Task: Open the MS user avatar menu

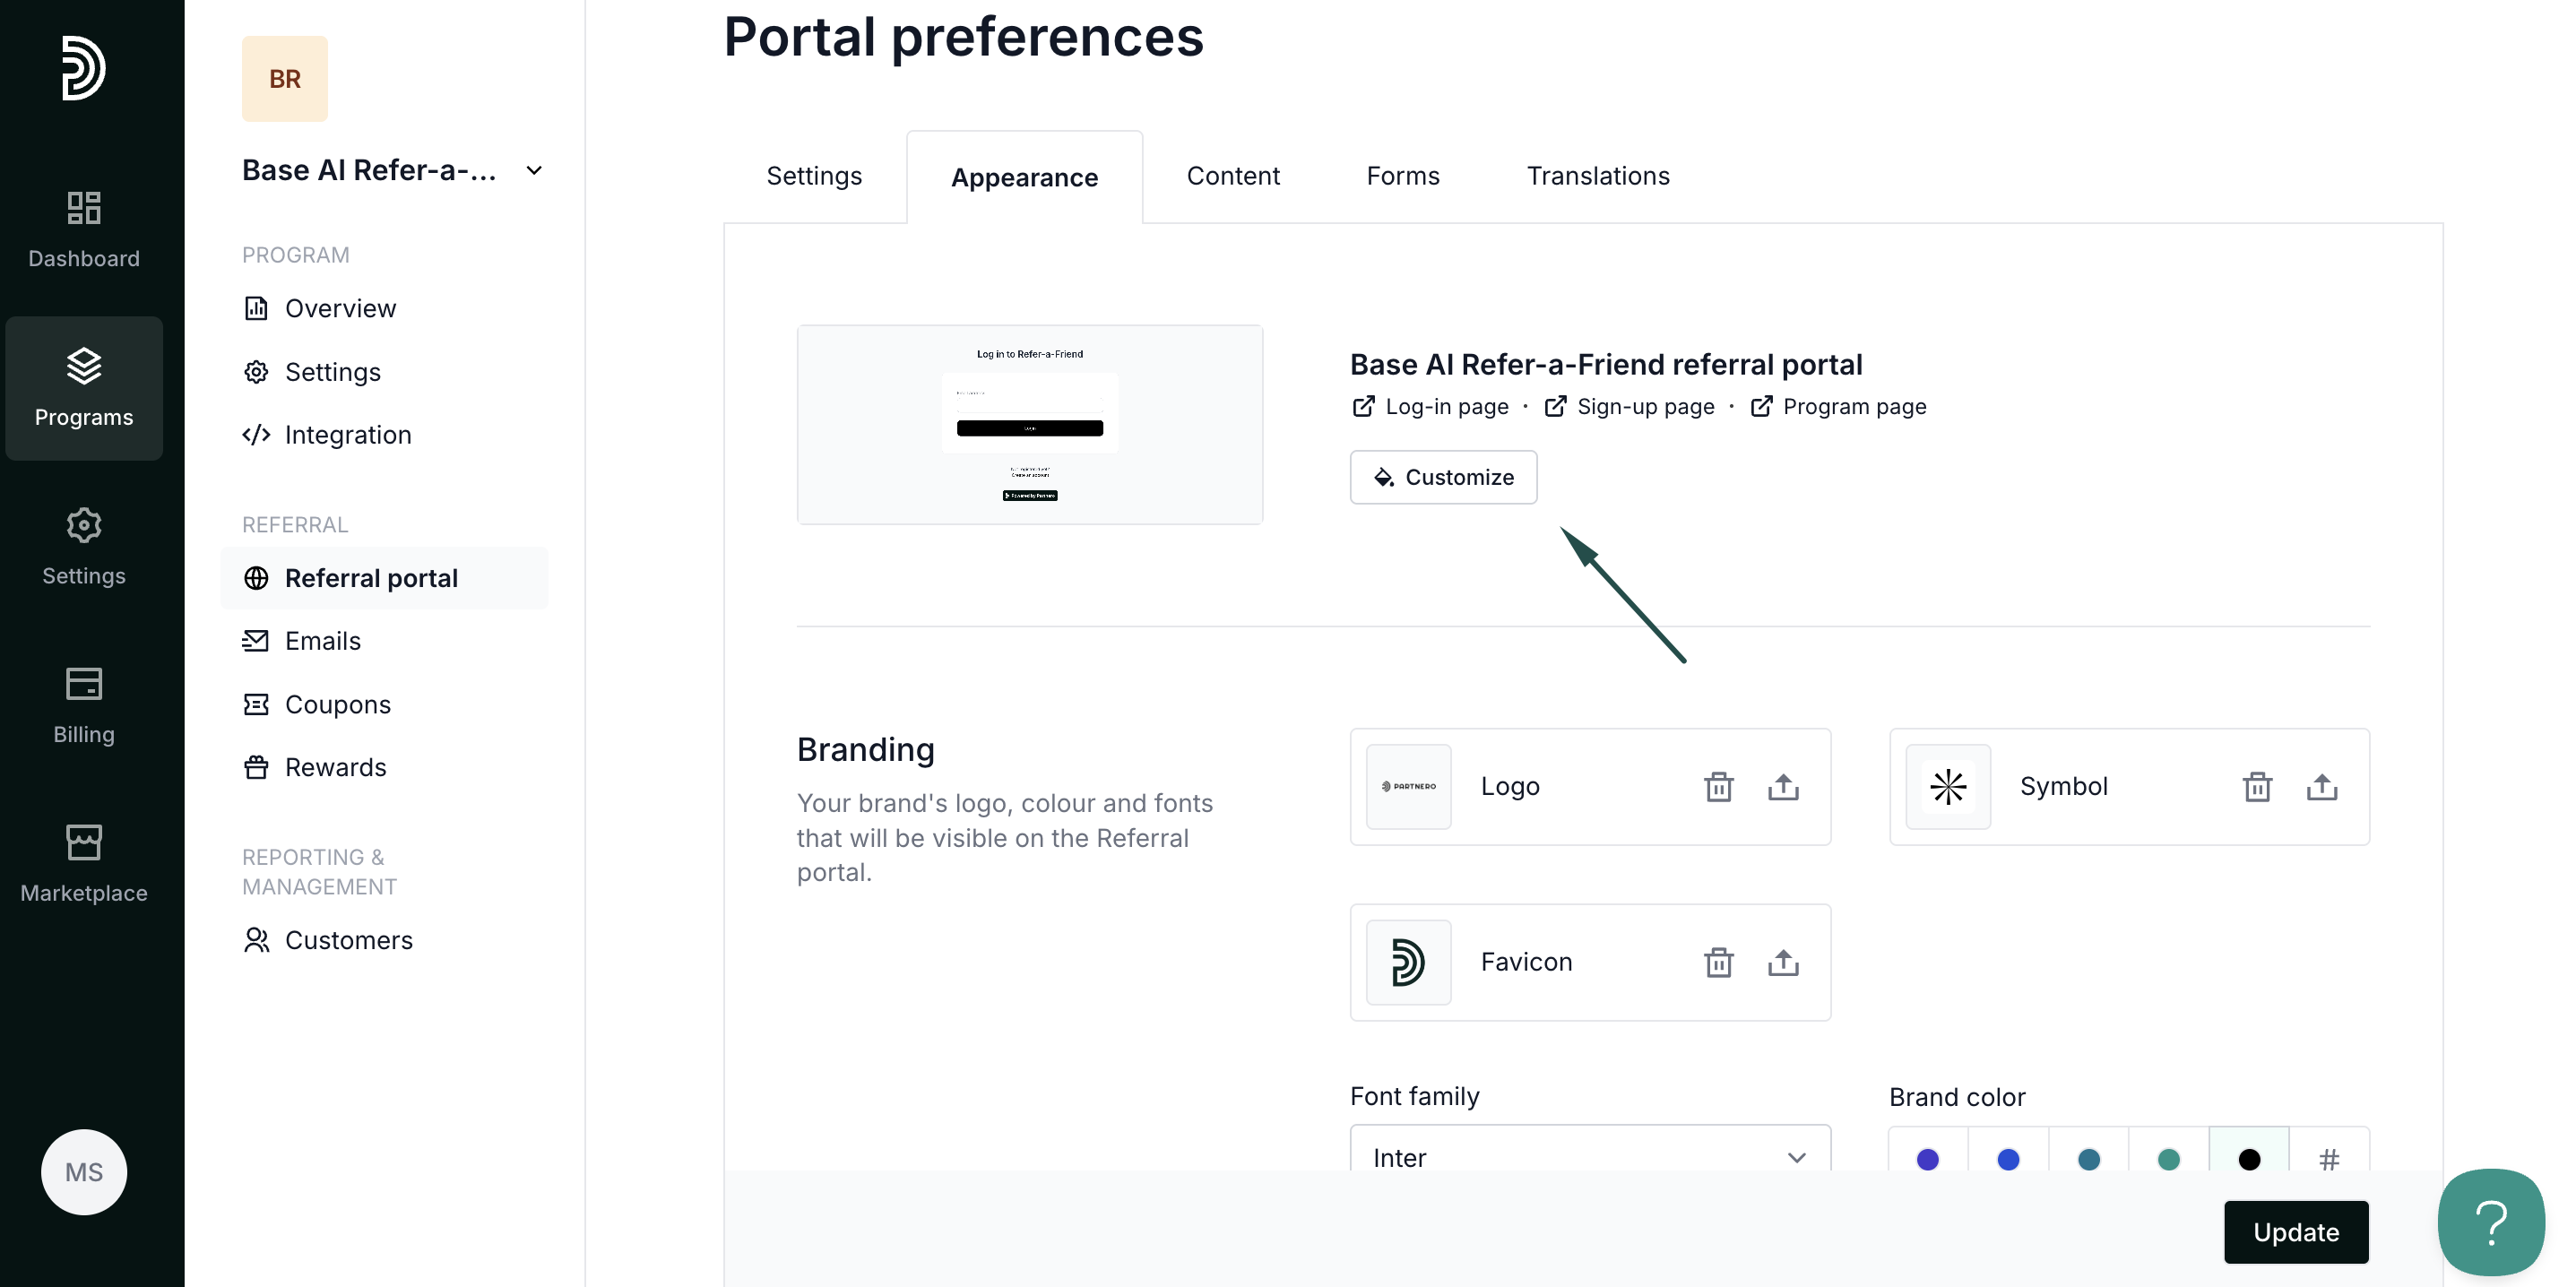Action: pyautogui.click(x=84, y=1172)
